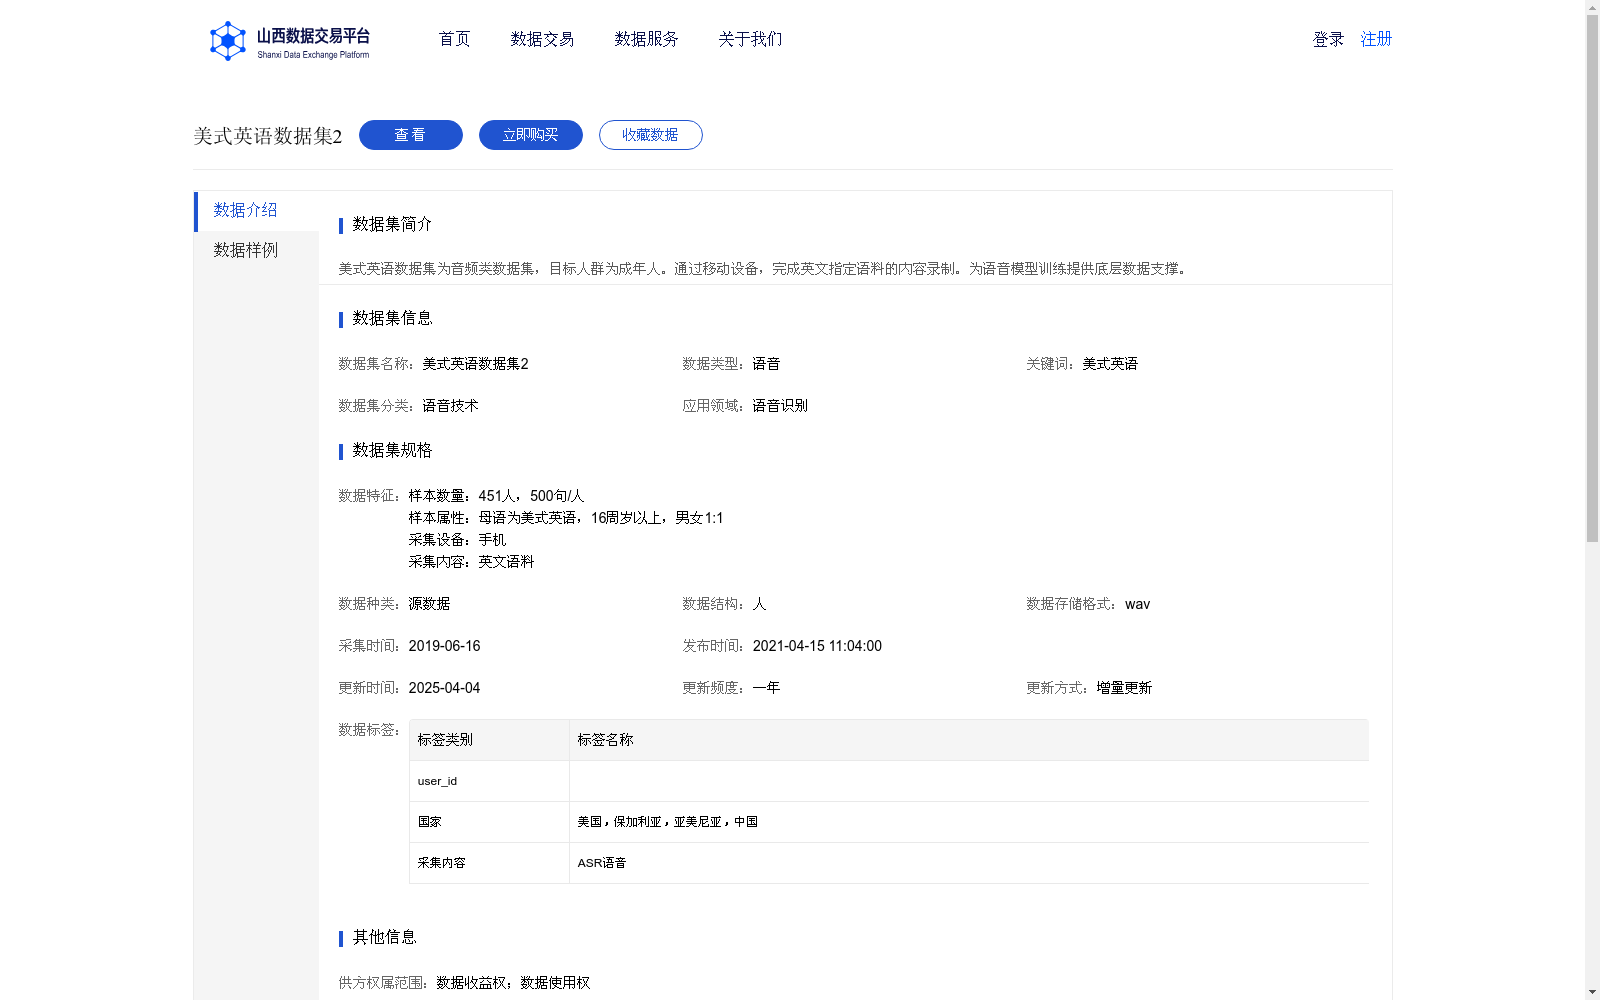Click the vertical scrollbar thumb
The width and height of the screenshot is (1600, 1000).
(1592, 278)
